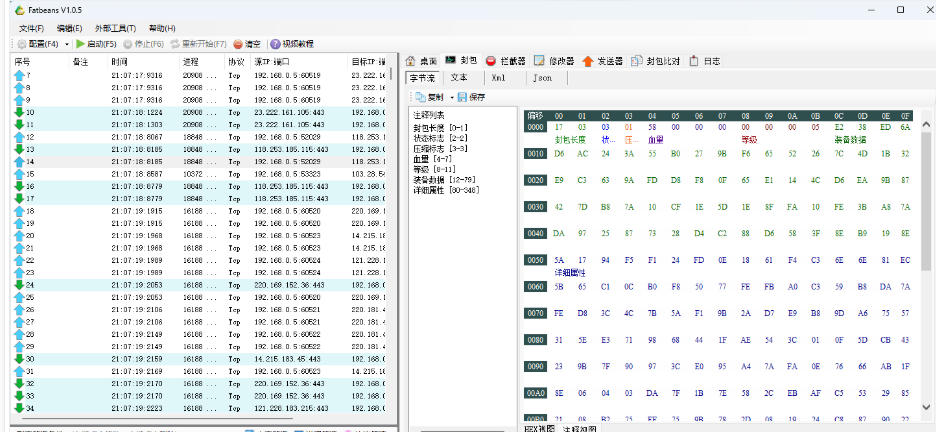Click the 协议 column header
936x432 pixels.
pos(236,62)
